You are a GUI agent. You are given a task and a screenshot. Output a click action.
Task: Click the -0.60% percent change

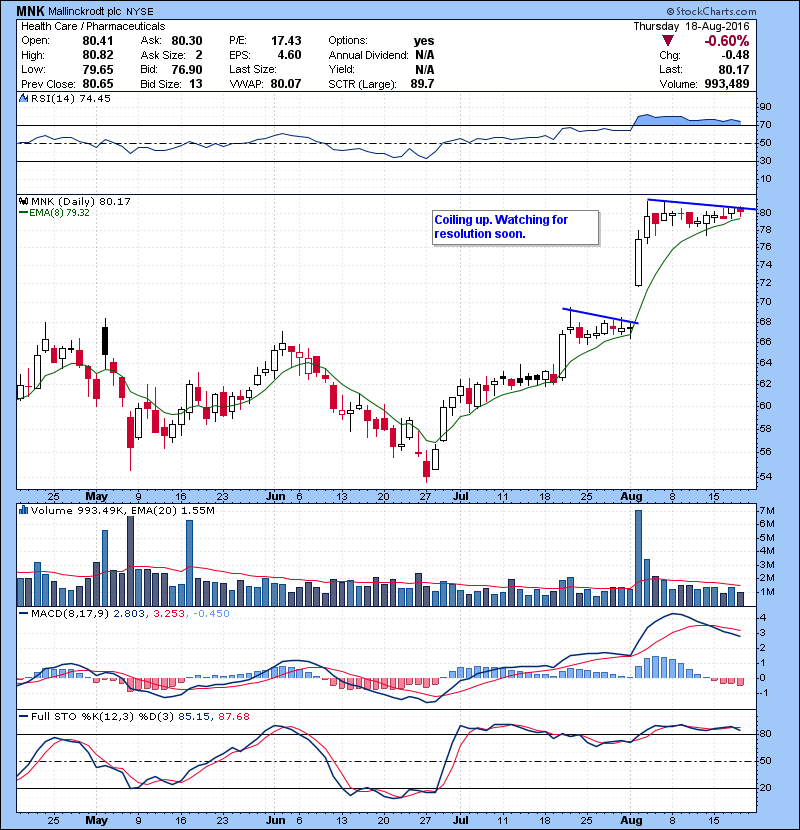(726, 41)
